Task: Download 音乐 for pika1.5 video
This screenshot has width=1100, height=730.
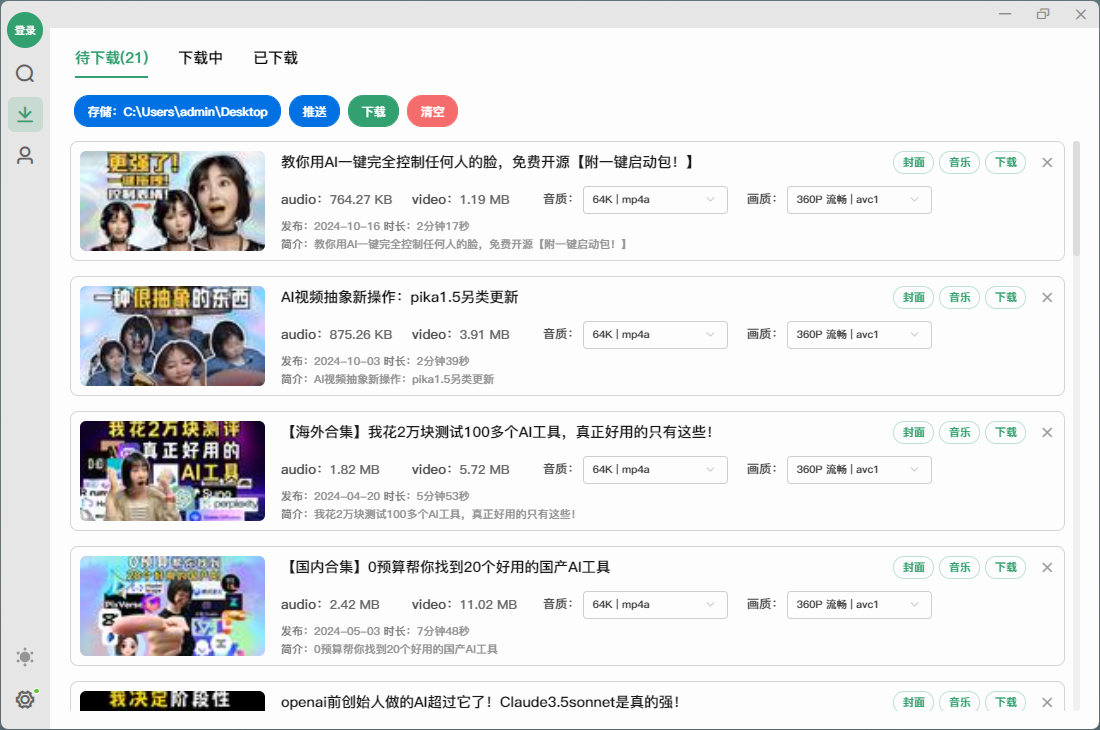Action: [960, 297]
